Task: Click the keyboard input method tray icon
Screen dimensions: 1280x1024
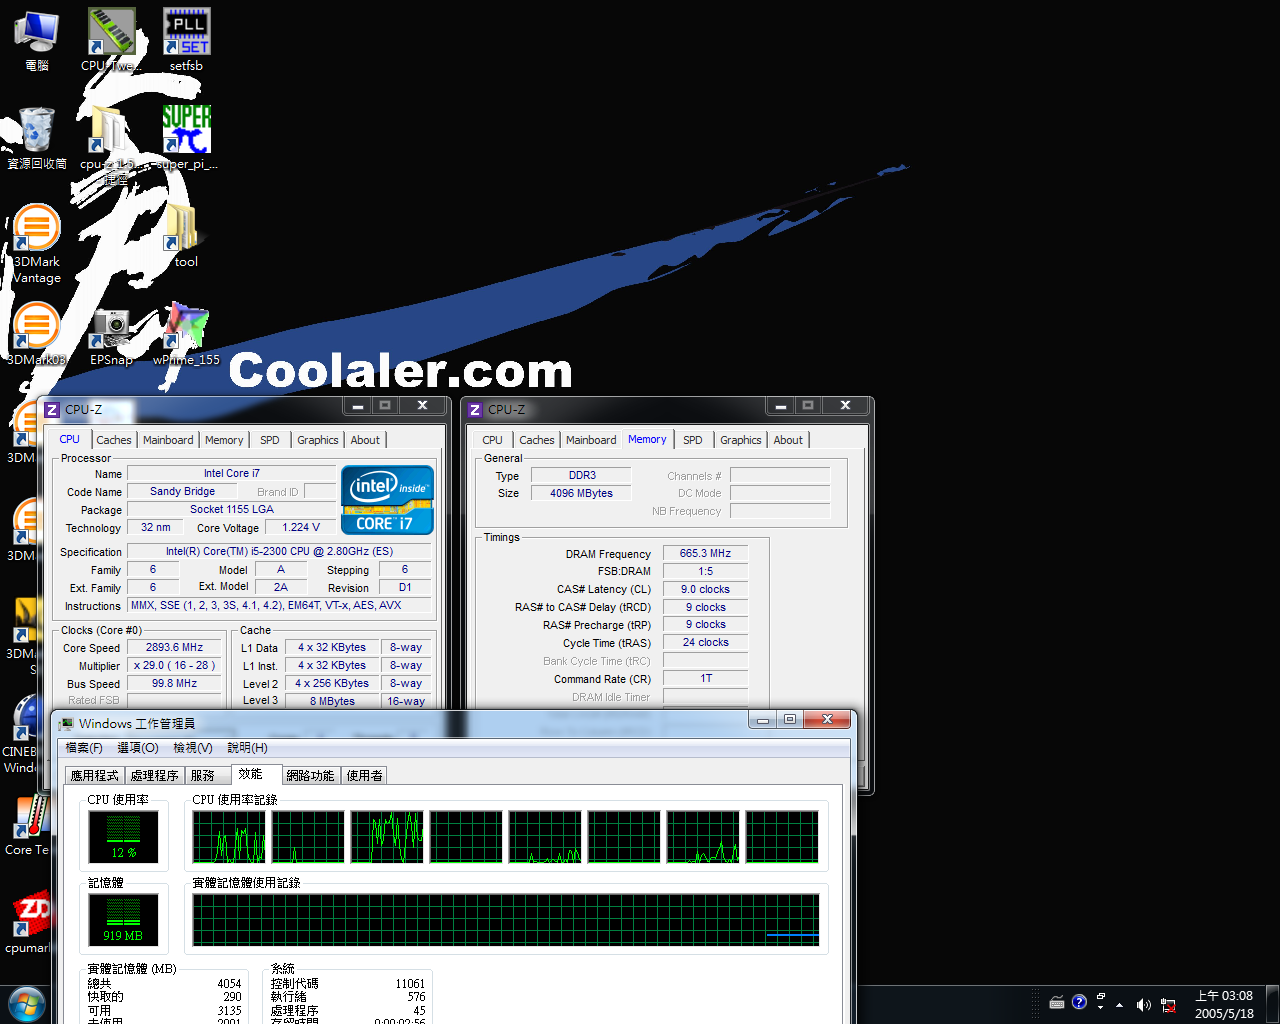Action: (x=1057, y=1003)
